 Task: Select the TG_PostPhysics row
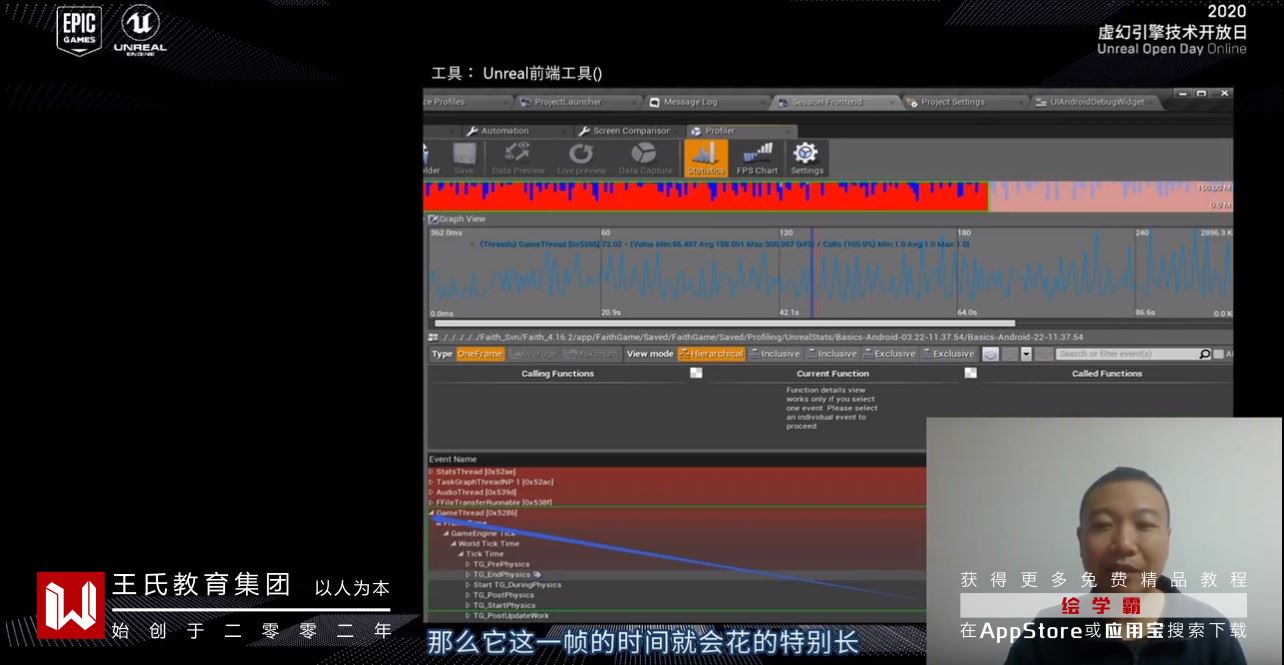(x=676, y=595)
